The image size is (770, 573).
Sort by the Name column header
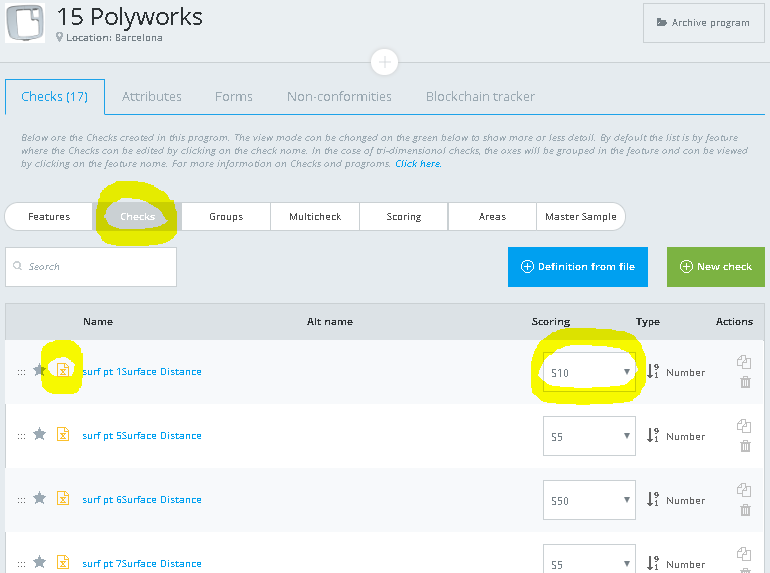[x=98, y=322]
